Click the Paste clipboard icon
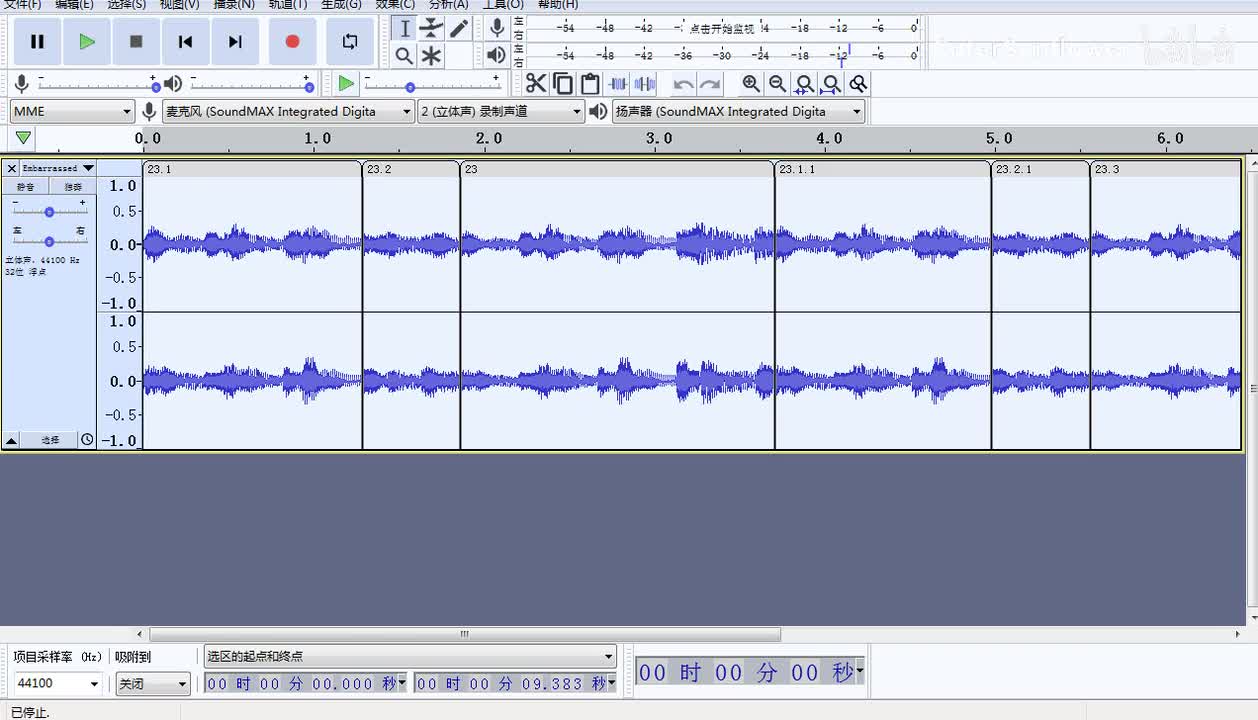The width and height of the screenshot is (1258, 720). coord(590,84)
